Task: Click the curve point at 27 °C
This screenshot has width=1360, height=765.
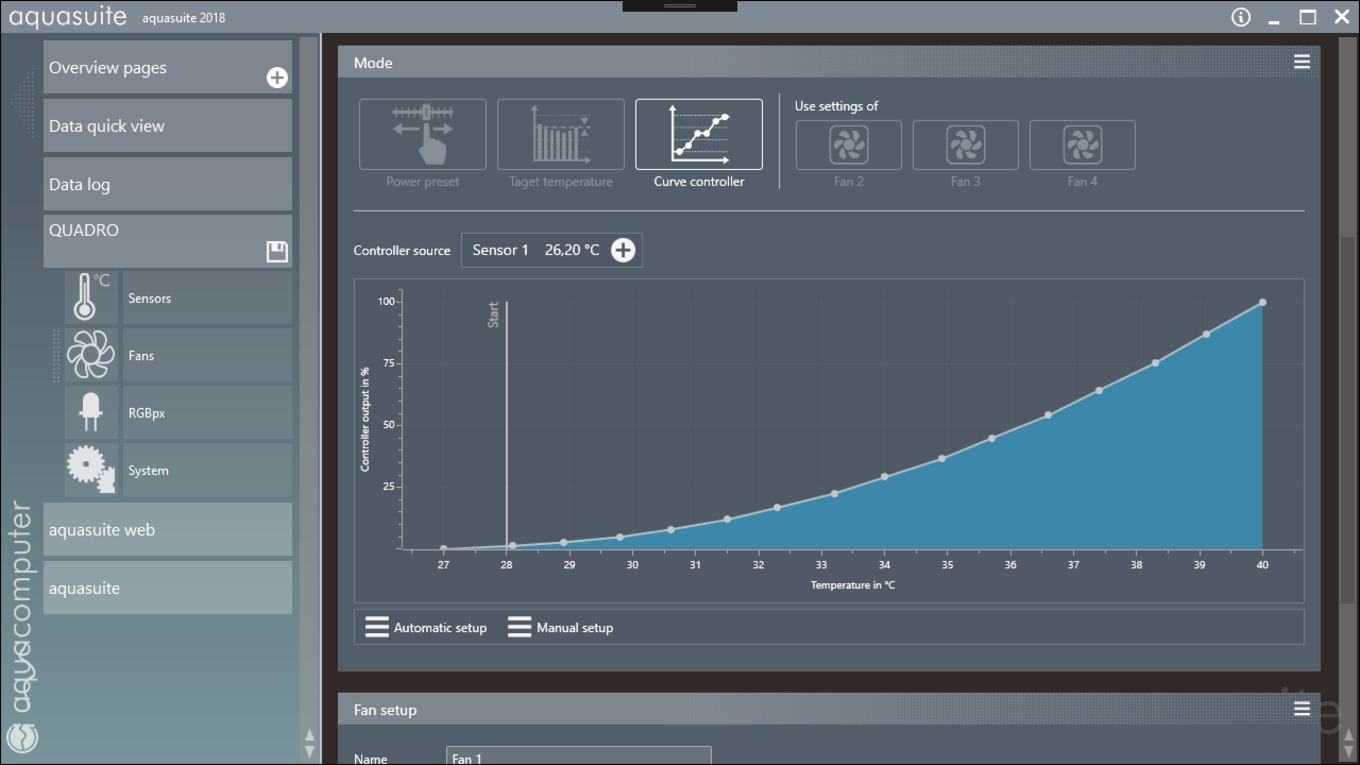Action: (443, 548)
